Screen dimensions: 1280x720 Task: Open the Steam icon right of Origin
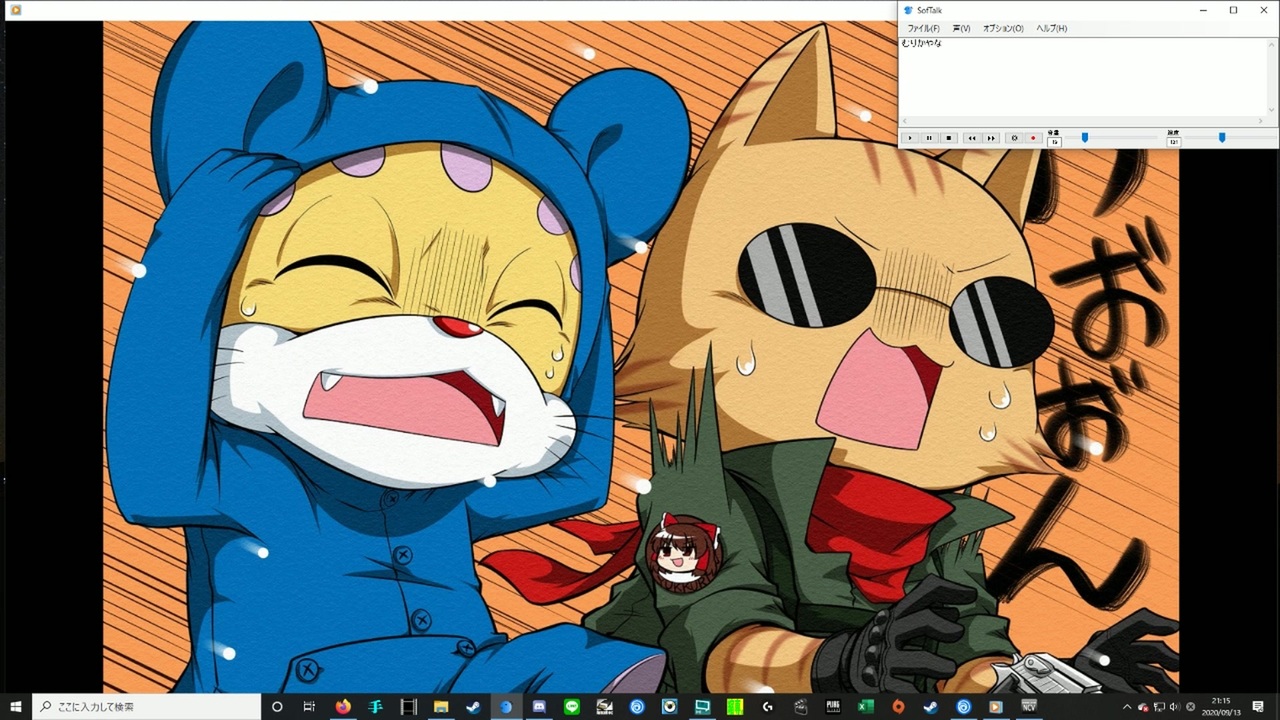click(x=931, y=707)
